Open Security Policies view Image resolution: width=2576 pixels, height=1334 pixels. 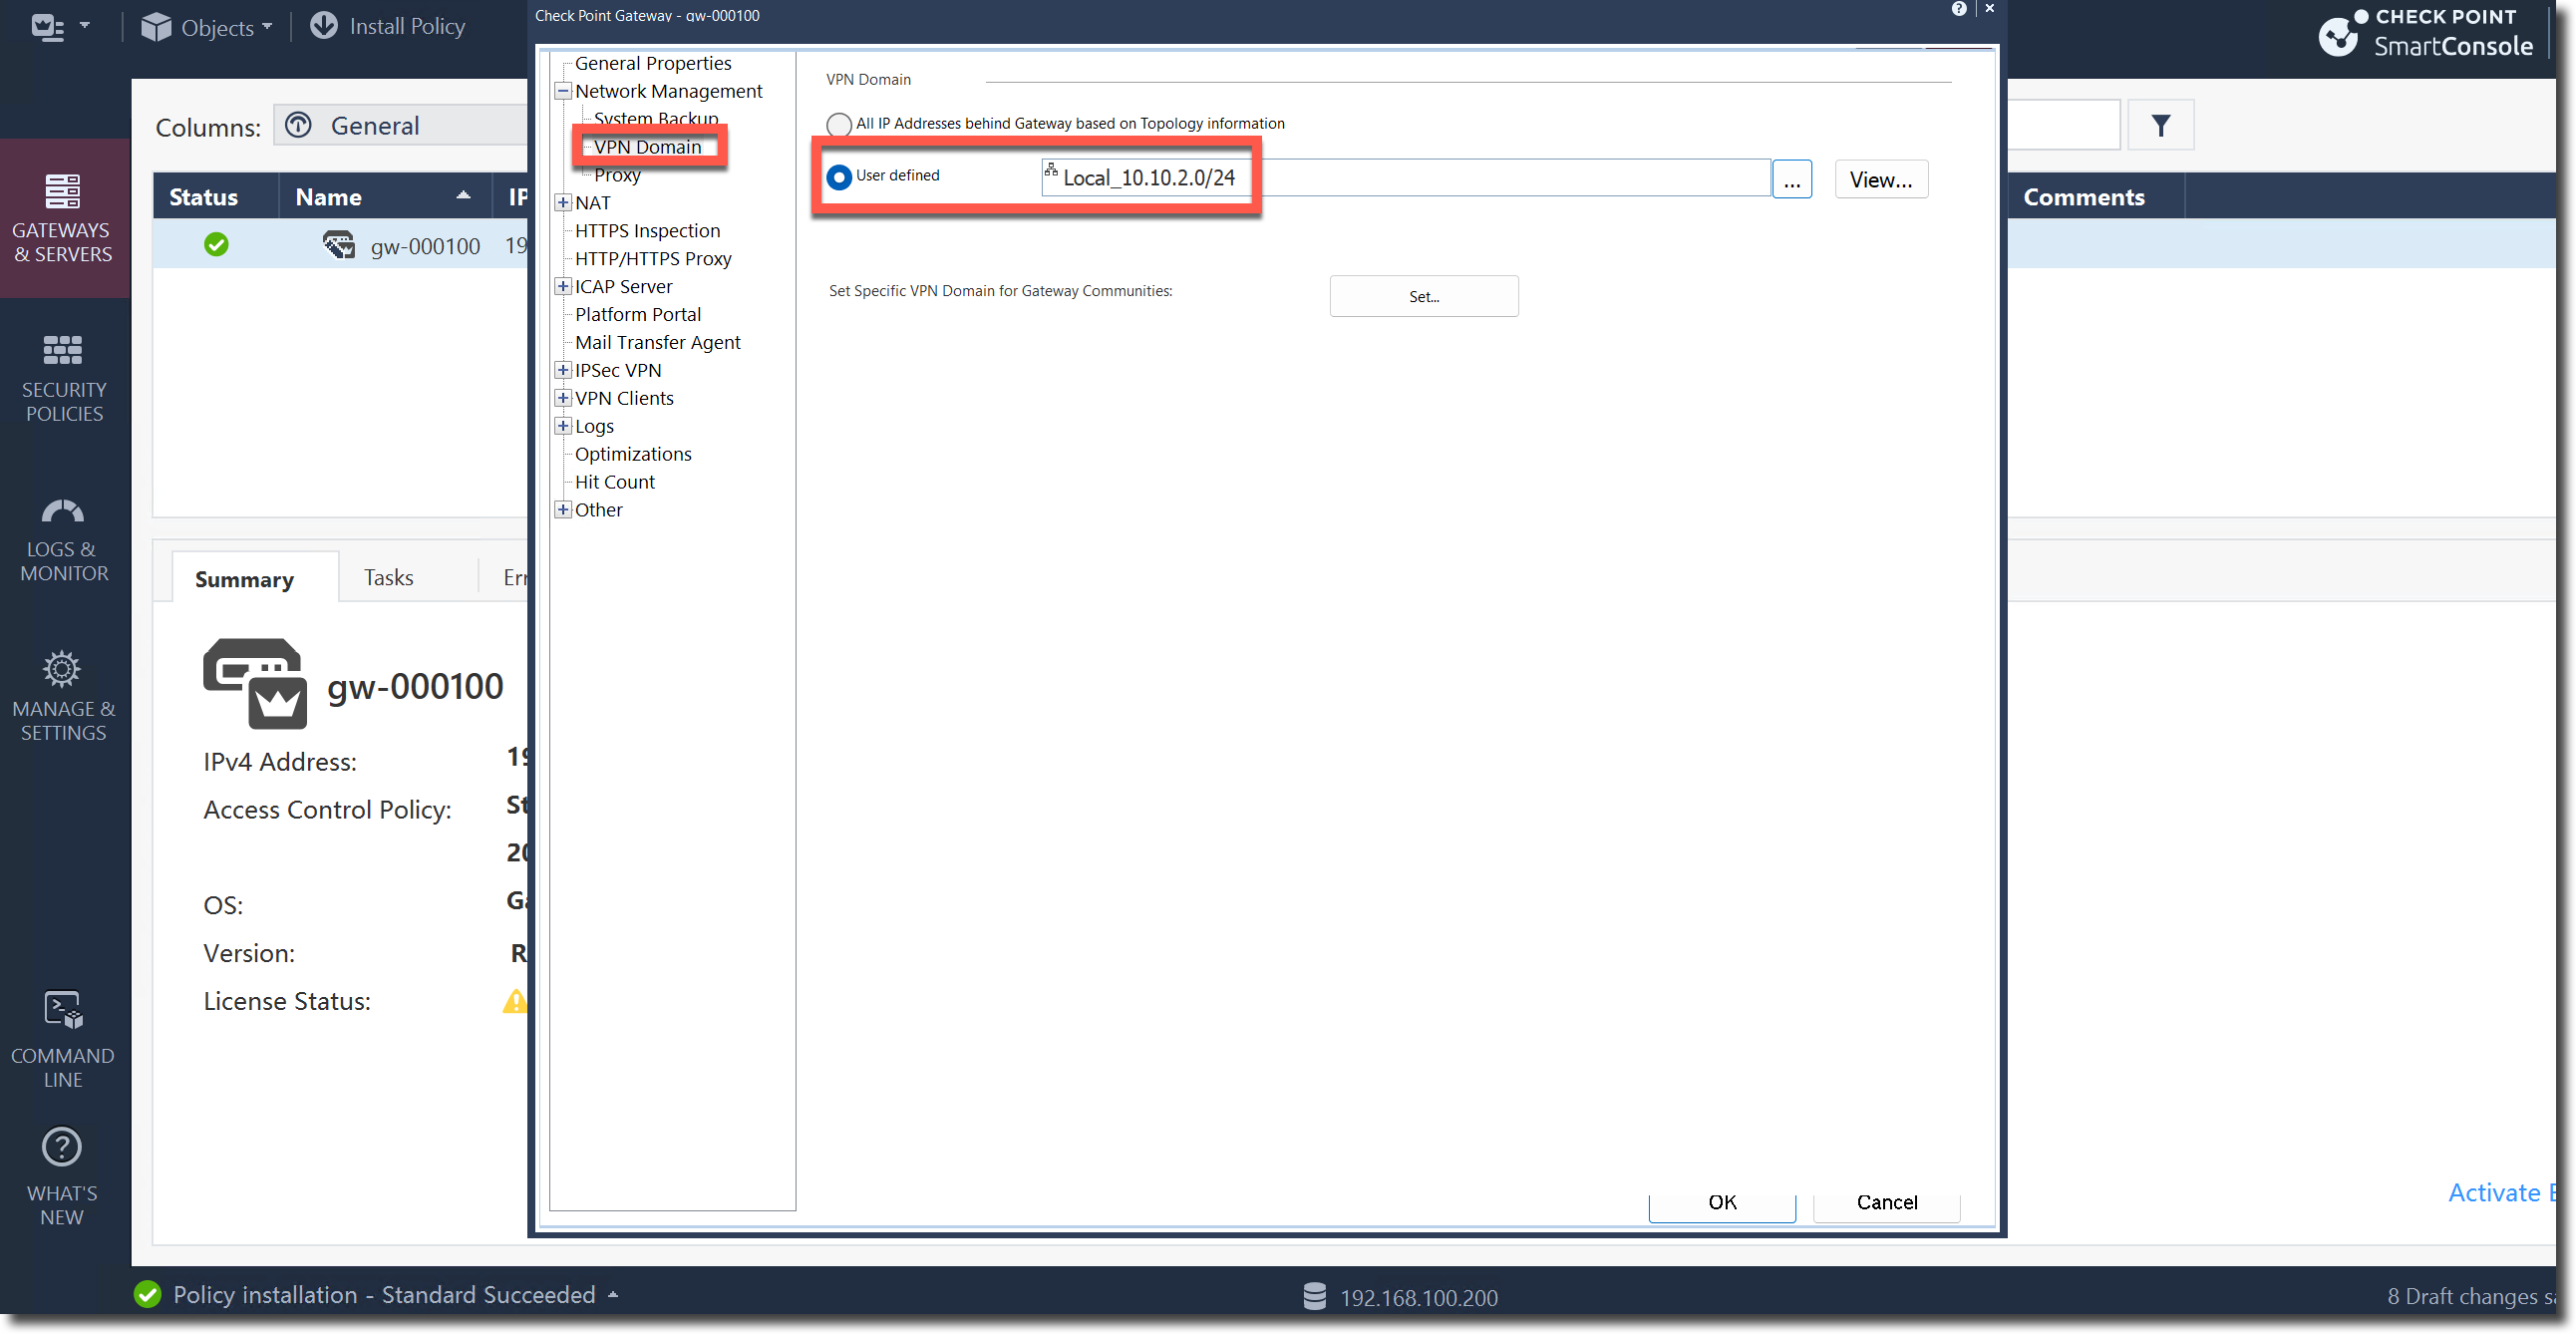(63, 377)
